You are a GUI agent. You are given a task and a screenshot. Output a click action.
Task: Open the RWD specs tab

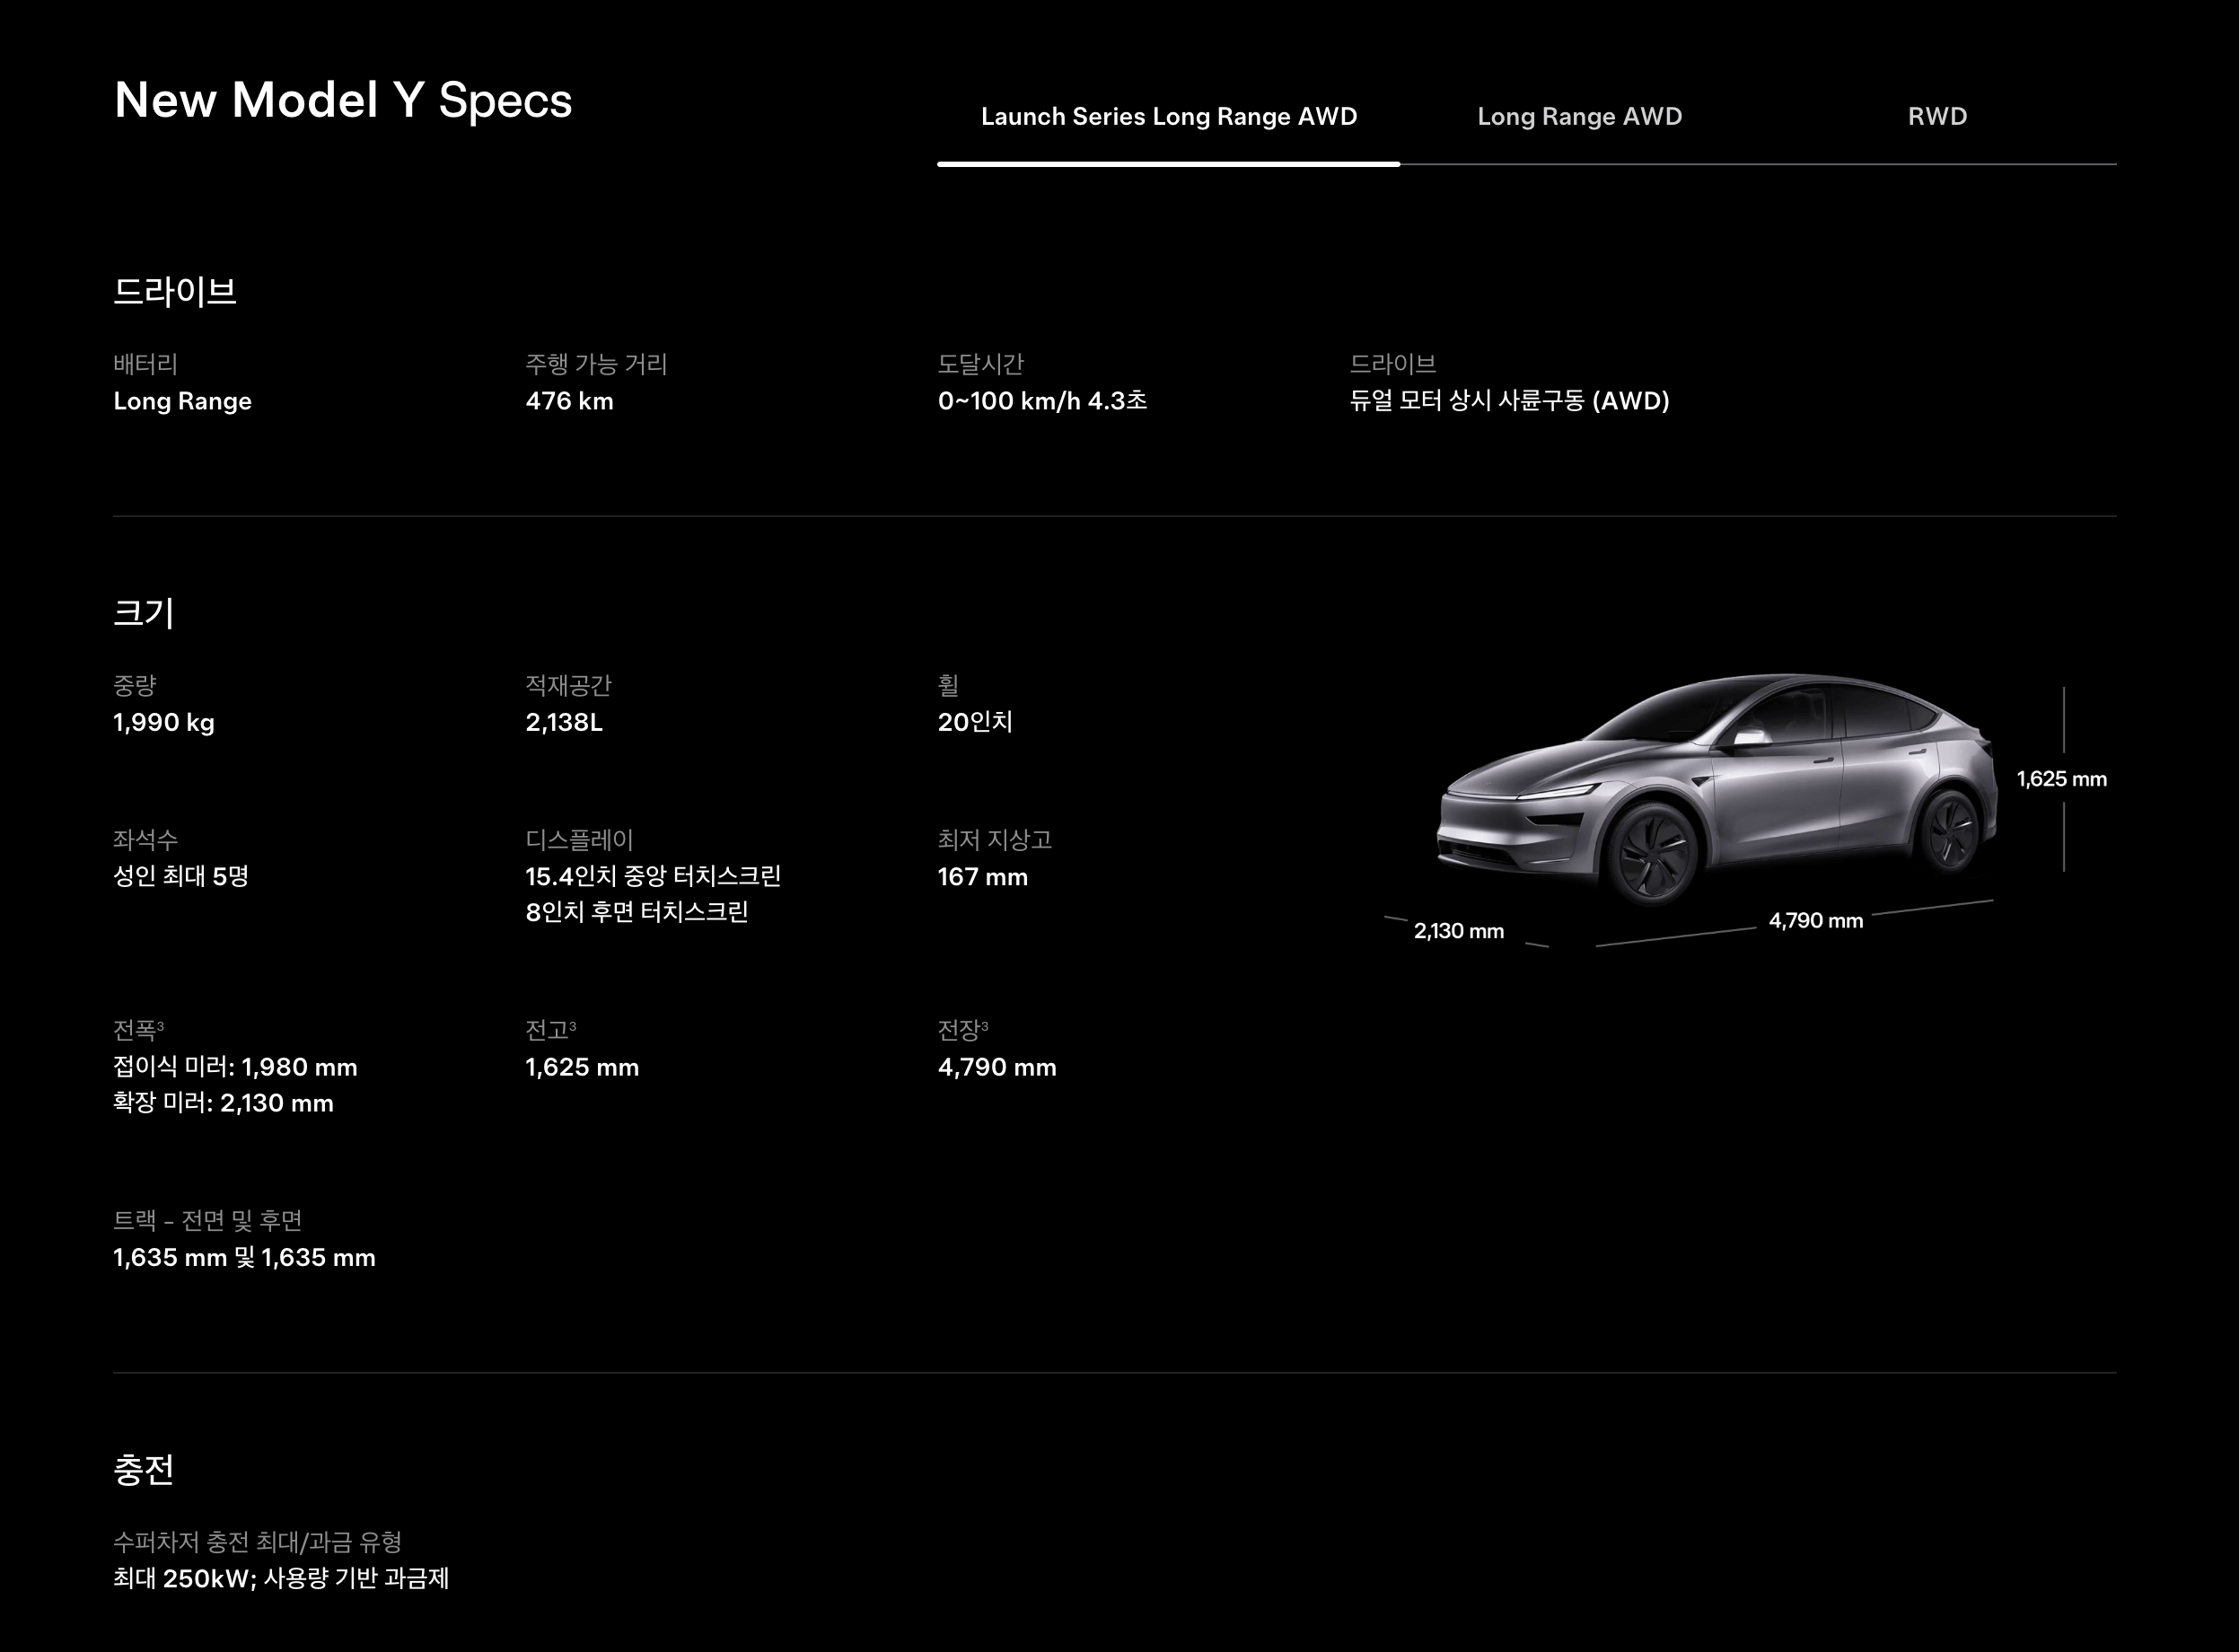click(x=1936, y=117)
